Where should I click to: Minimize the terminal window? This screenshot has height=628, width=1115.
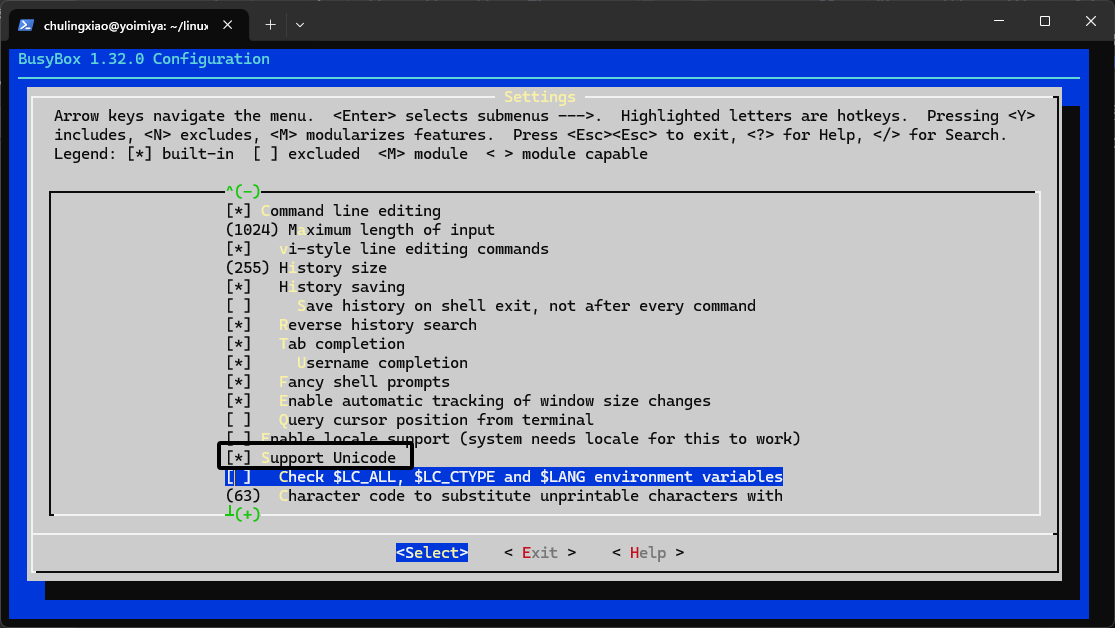[999, 21]
